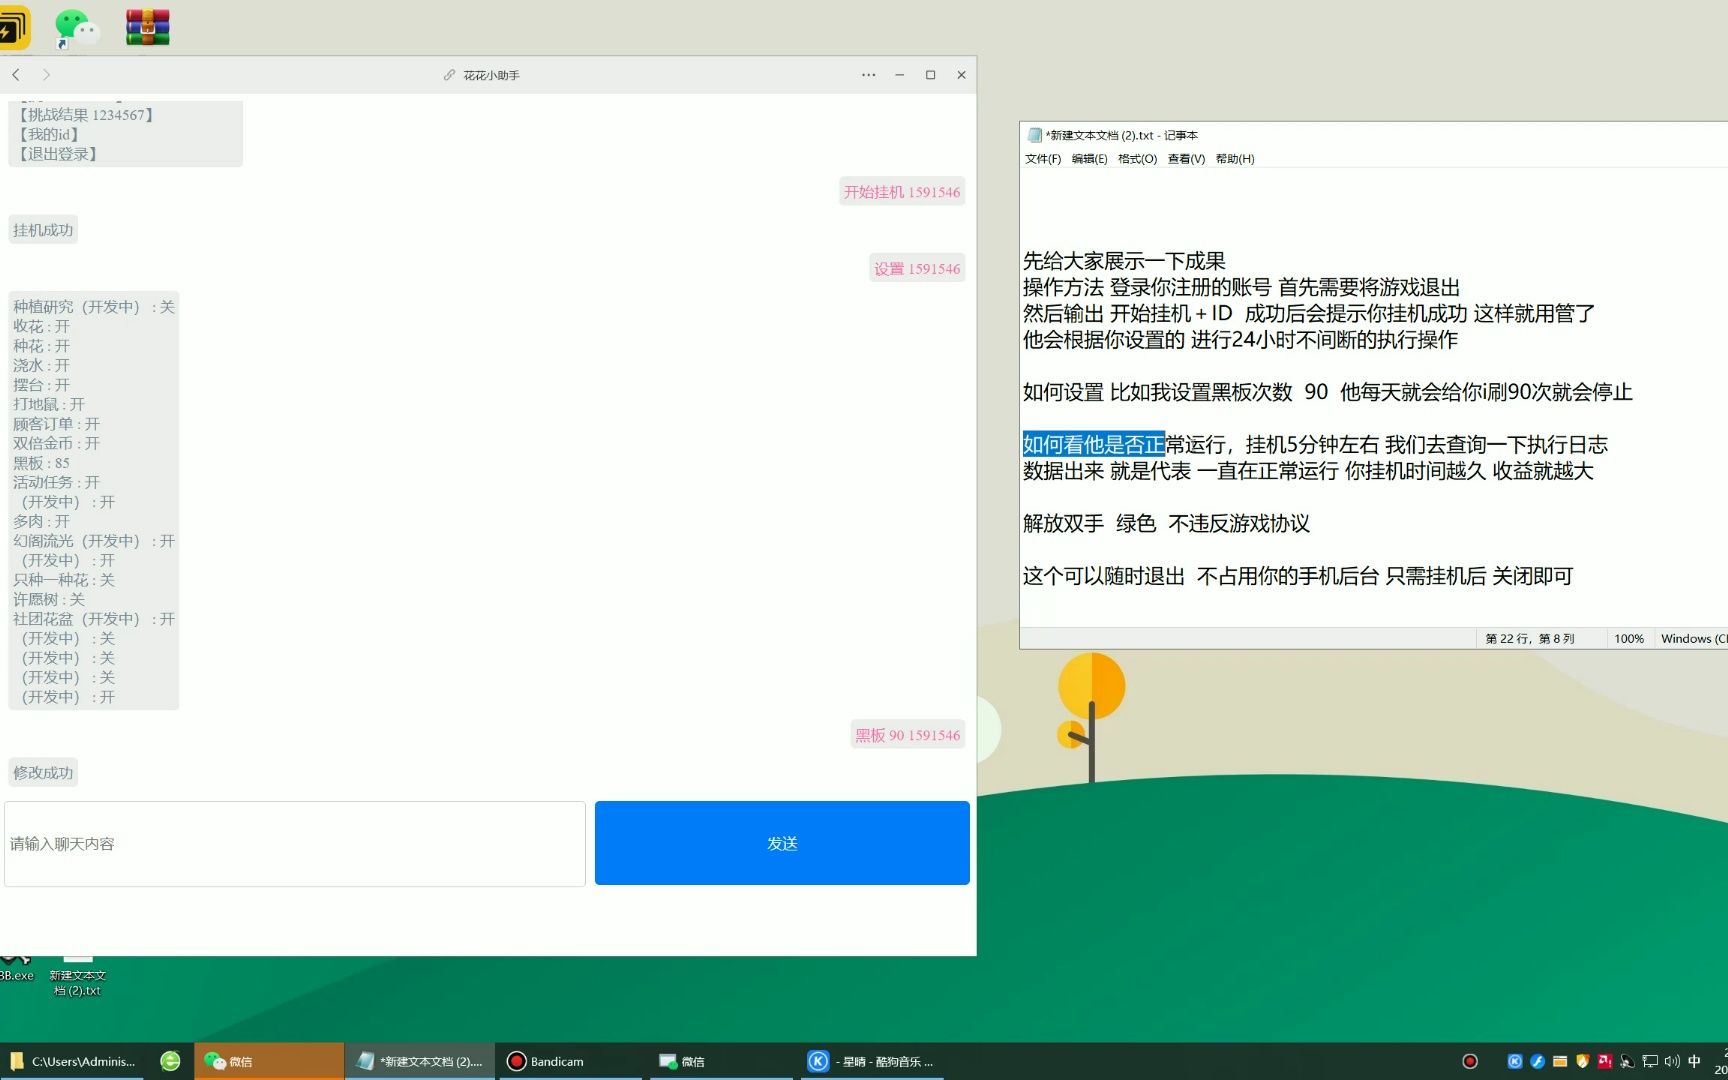Open 文件(F) menu in Notepad

1043,159
